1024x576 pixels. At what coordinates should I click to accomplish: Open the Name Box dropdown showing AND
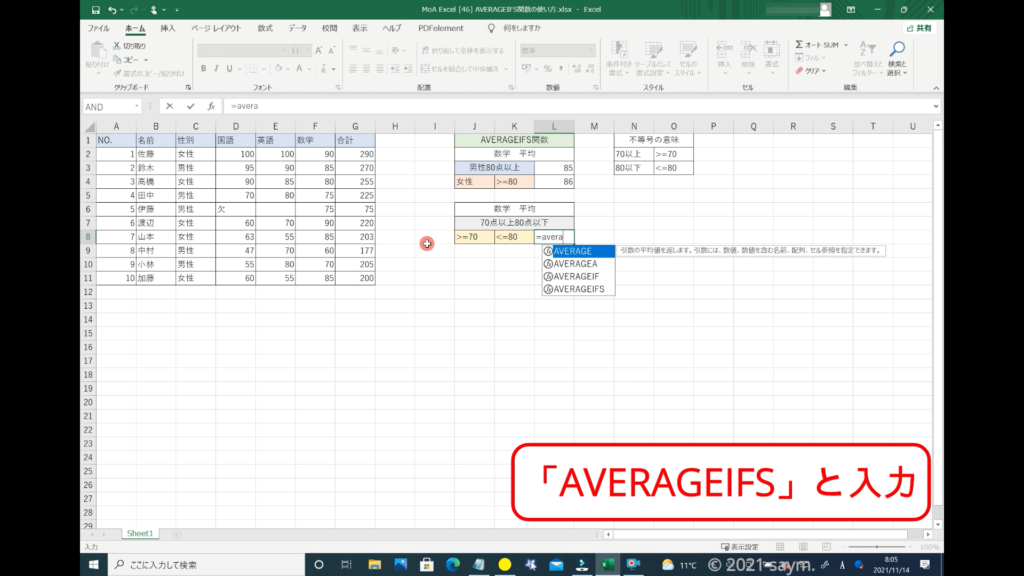tap(136, 106)
